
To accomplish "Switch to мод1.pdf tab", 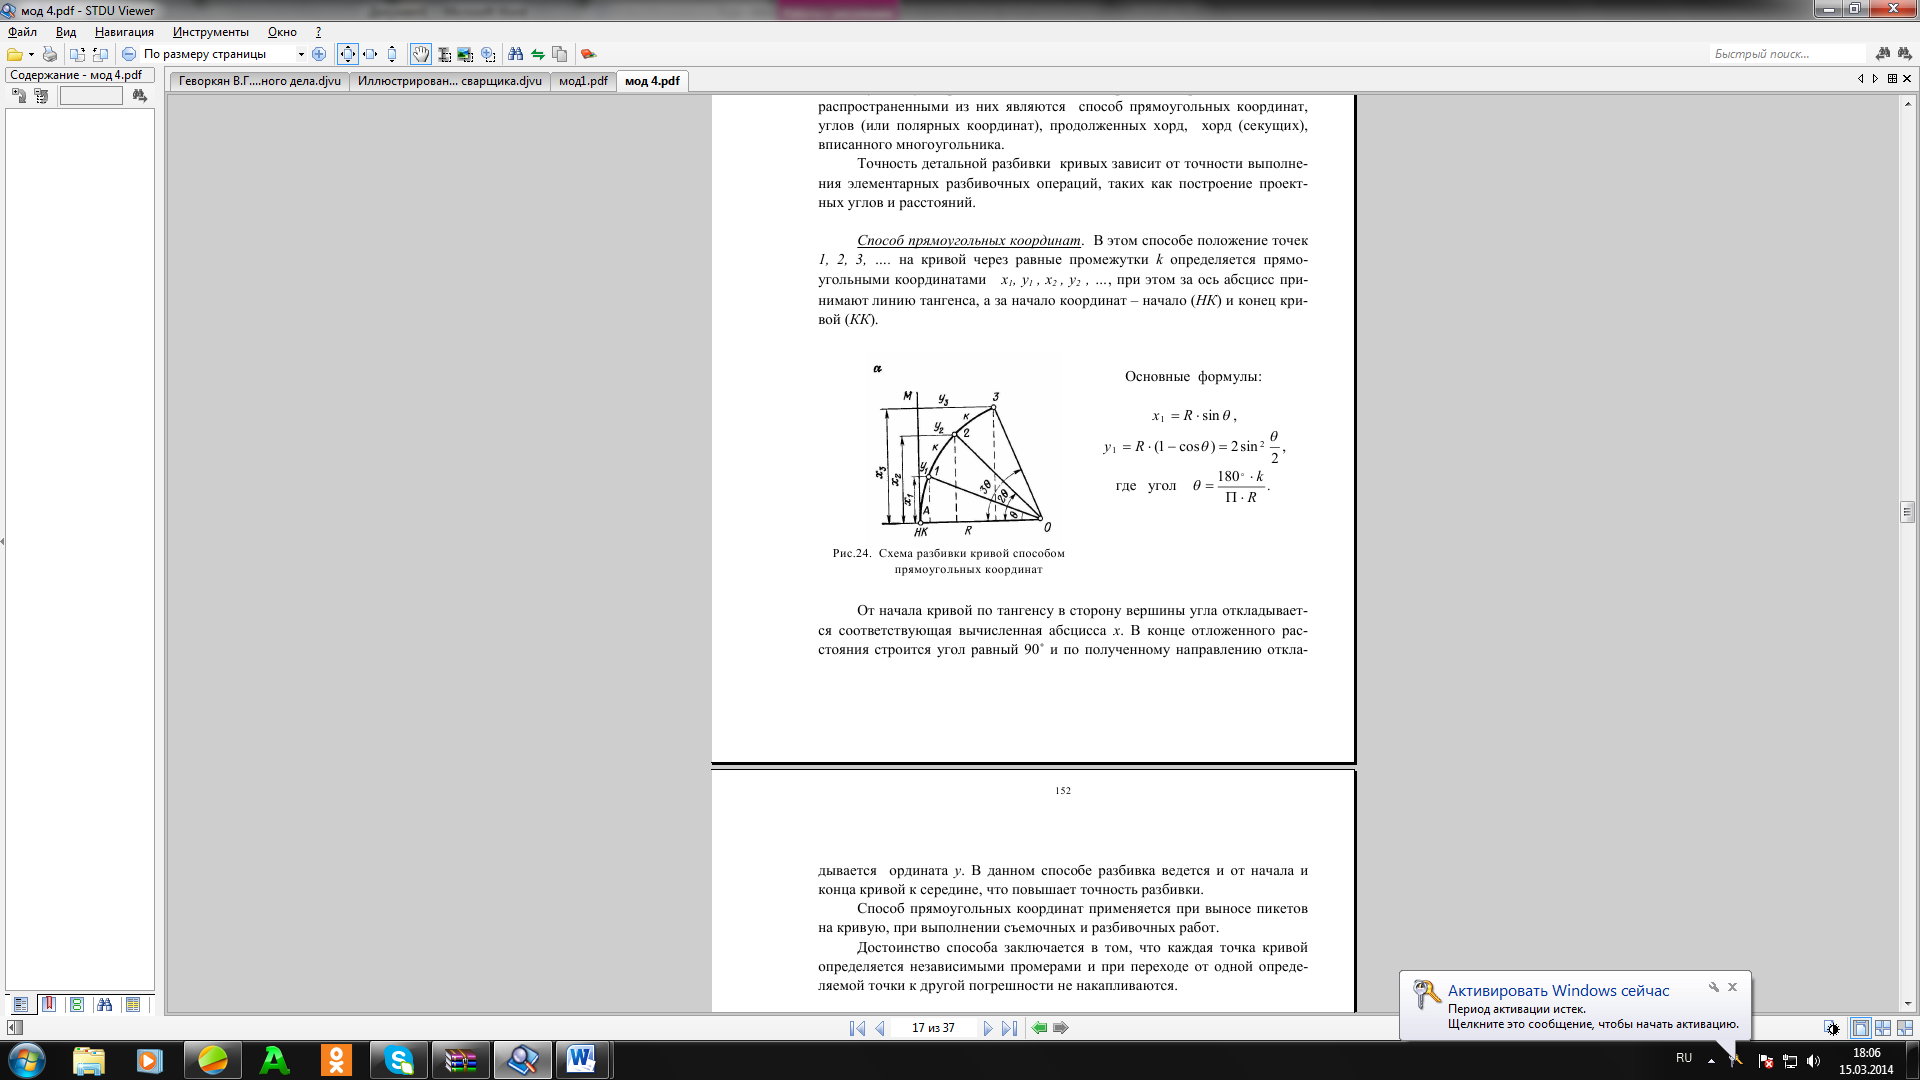I will point(583,81).
